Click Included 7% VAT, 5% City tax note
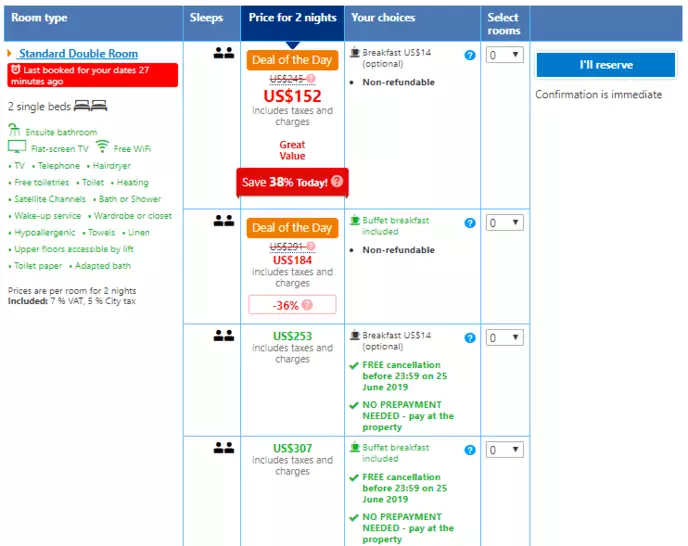 [72, 301]
